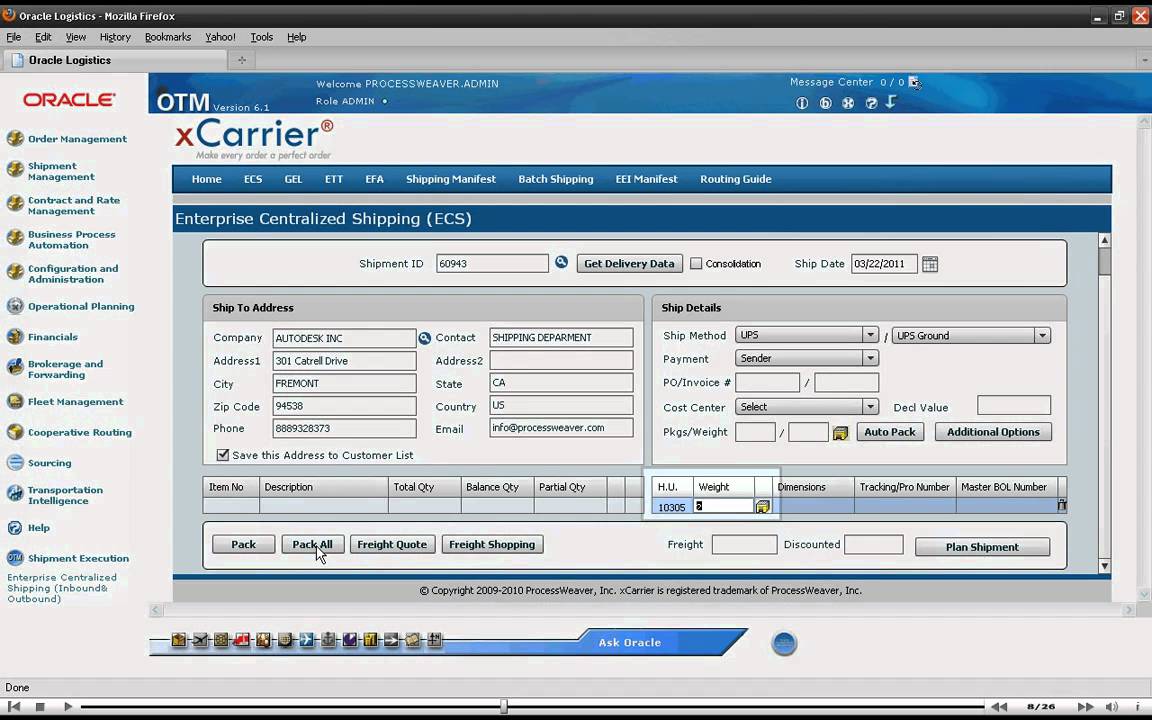Click the volume speaker icon
Image resolution: width=1152 pixels, height=720 pixels.
coord(1112,706)
